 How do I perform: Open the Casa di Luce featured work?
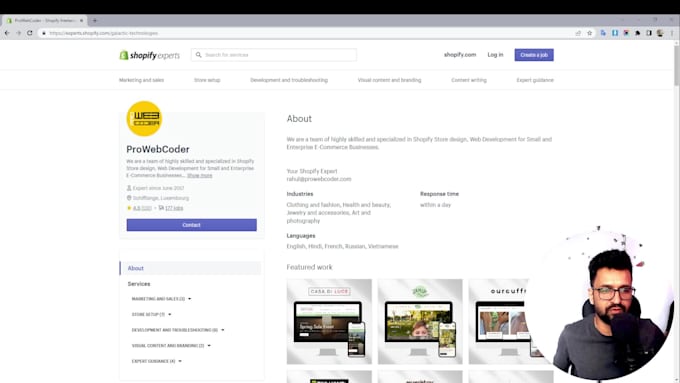tap(329, 321)
